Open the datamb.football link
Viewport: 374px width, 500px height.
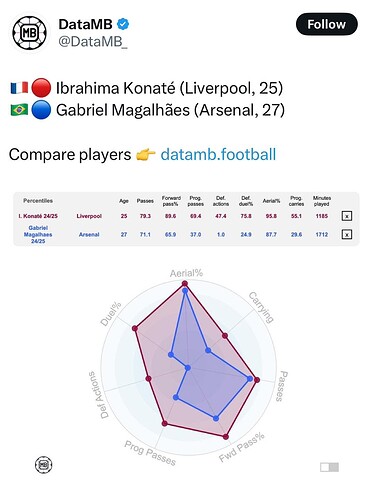click(x=218, y=155)
